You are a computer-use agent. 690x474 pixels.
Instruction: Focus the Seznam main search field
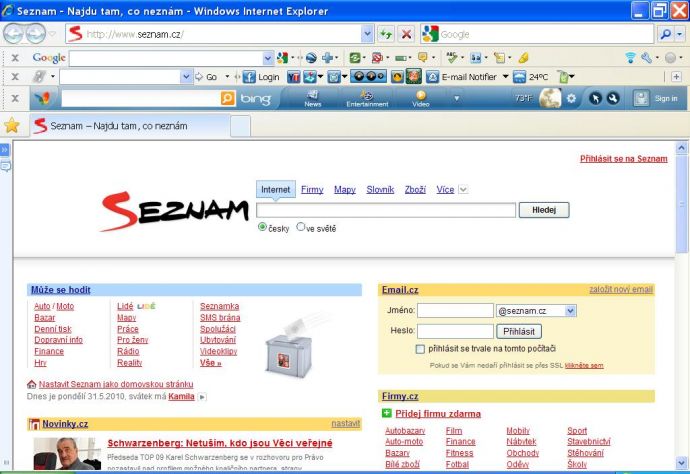(x=386, y=210)
